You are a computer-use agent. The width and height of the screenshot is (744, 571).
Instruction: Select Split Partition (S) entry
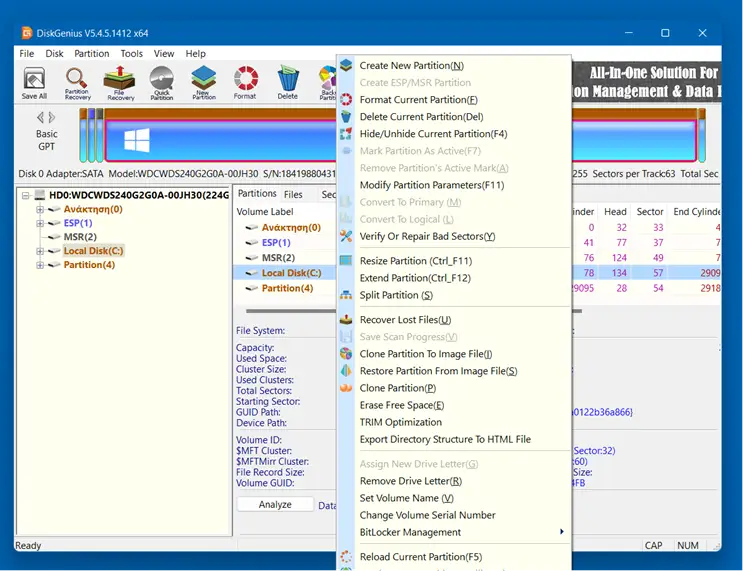(396, 295)
